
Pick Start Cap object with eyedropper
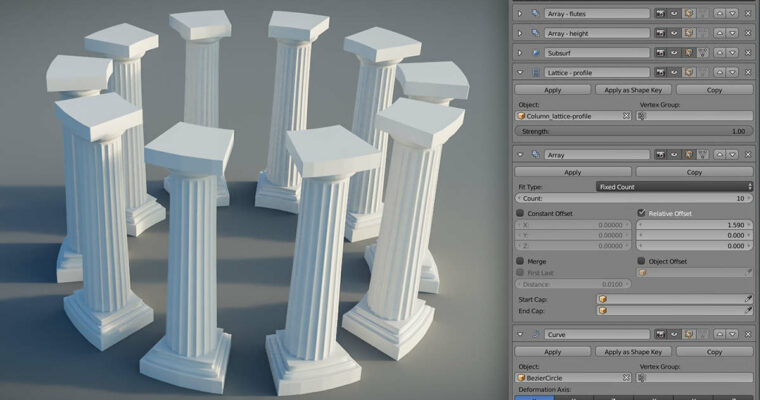click(x=748, y=299)
